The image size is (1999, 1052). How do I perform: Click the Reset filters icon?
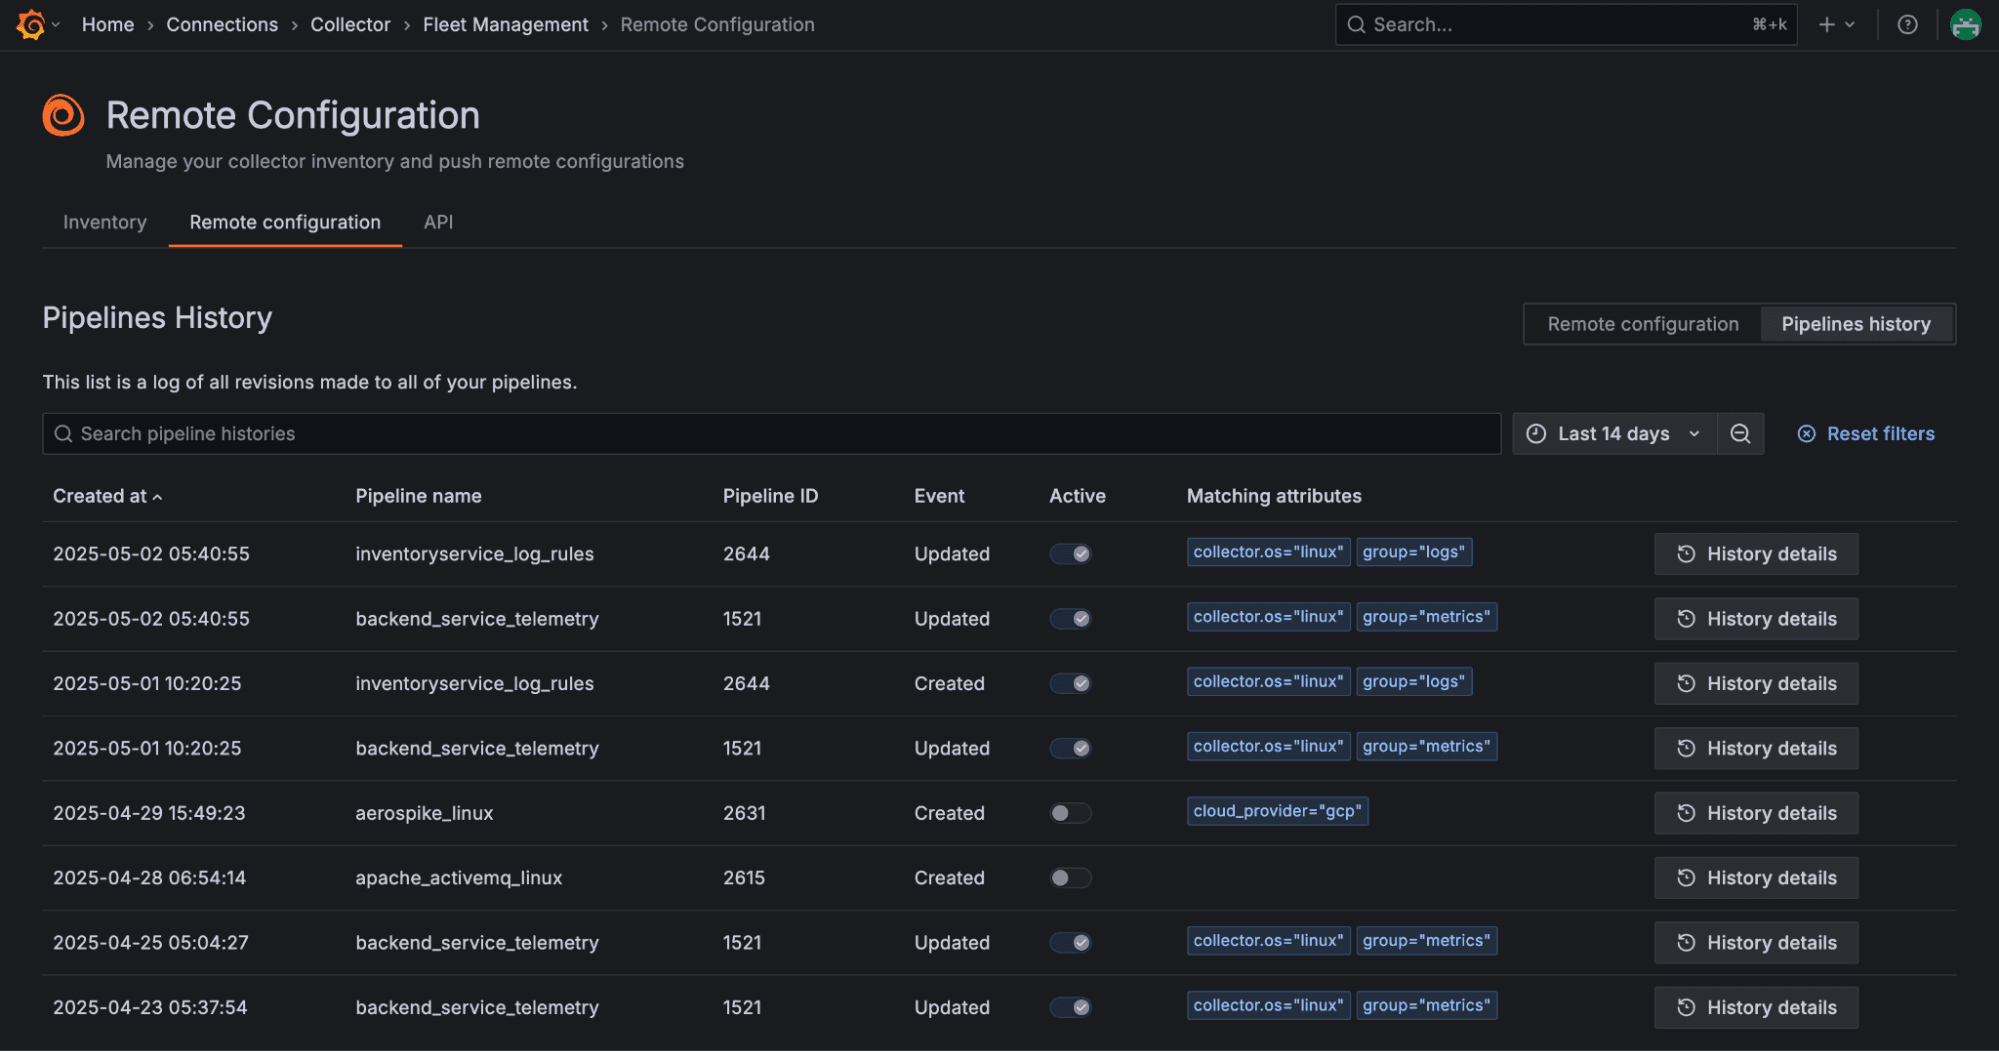click(x=1808, y=433)
